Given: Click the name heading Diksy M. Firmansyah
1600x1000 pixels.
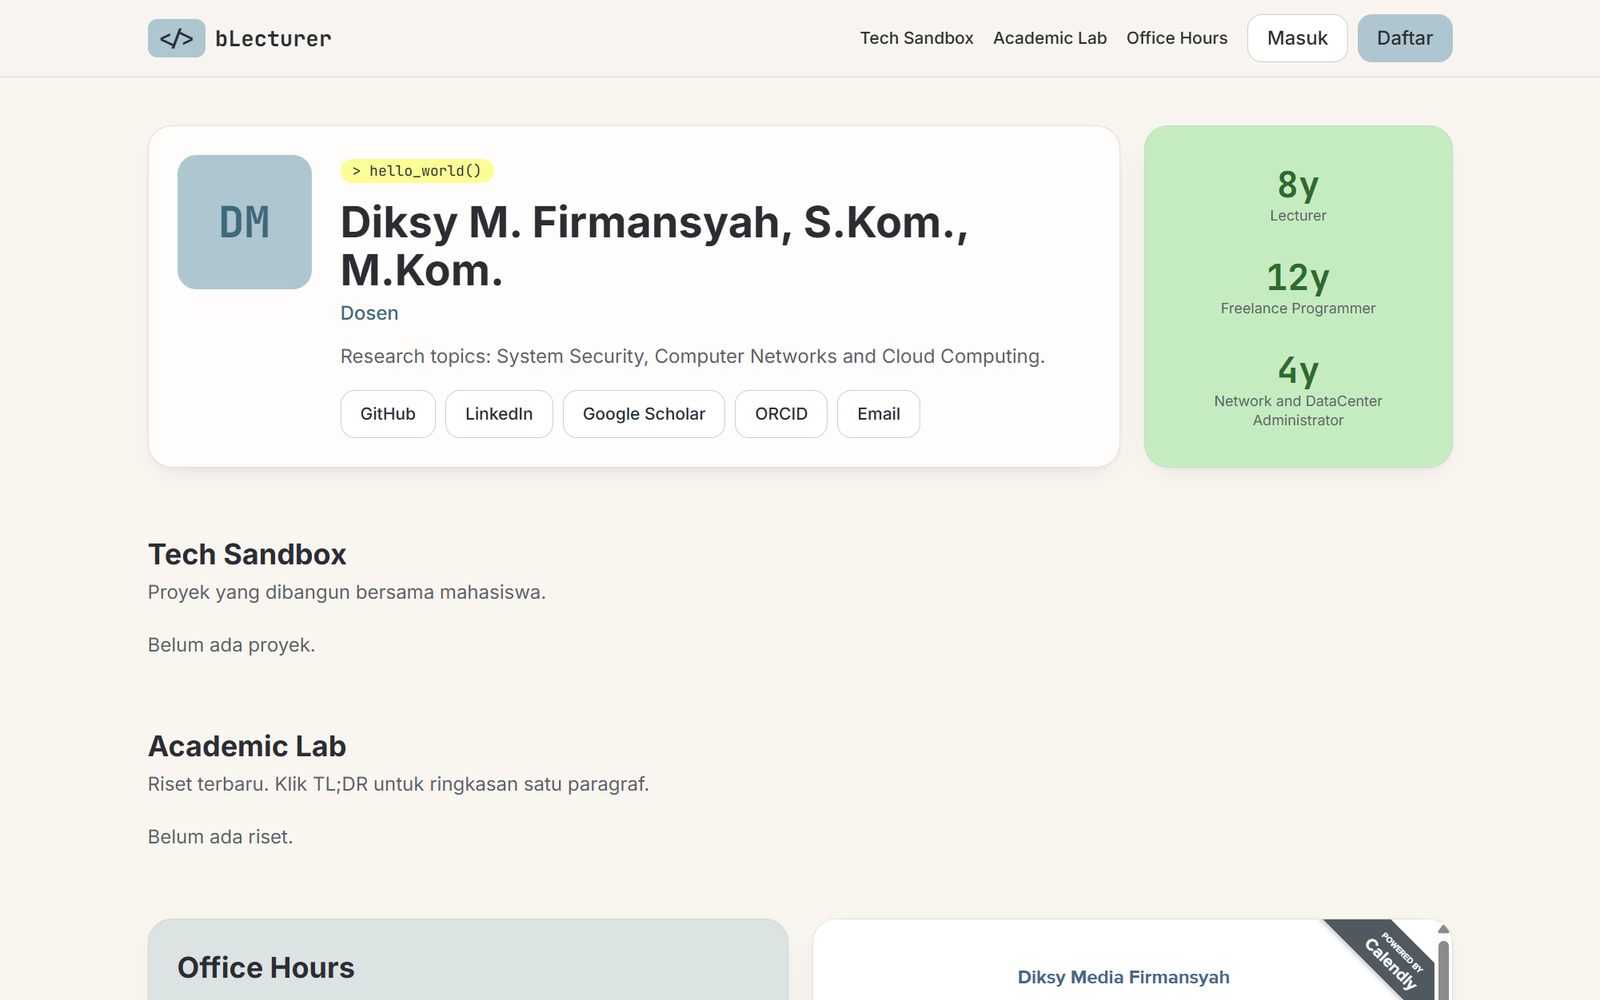Looking at the screenshot, I should [x=654, y=246].
